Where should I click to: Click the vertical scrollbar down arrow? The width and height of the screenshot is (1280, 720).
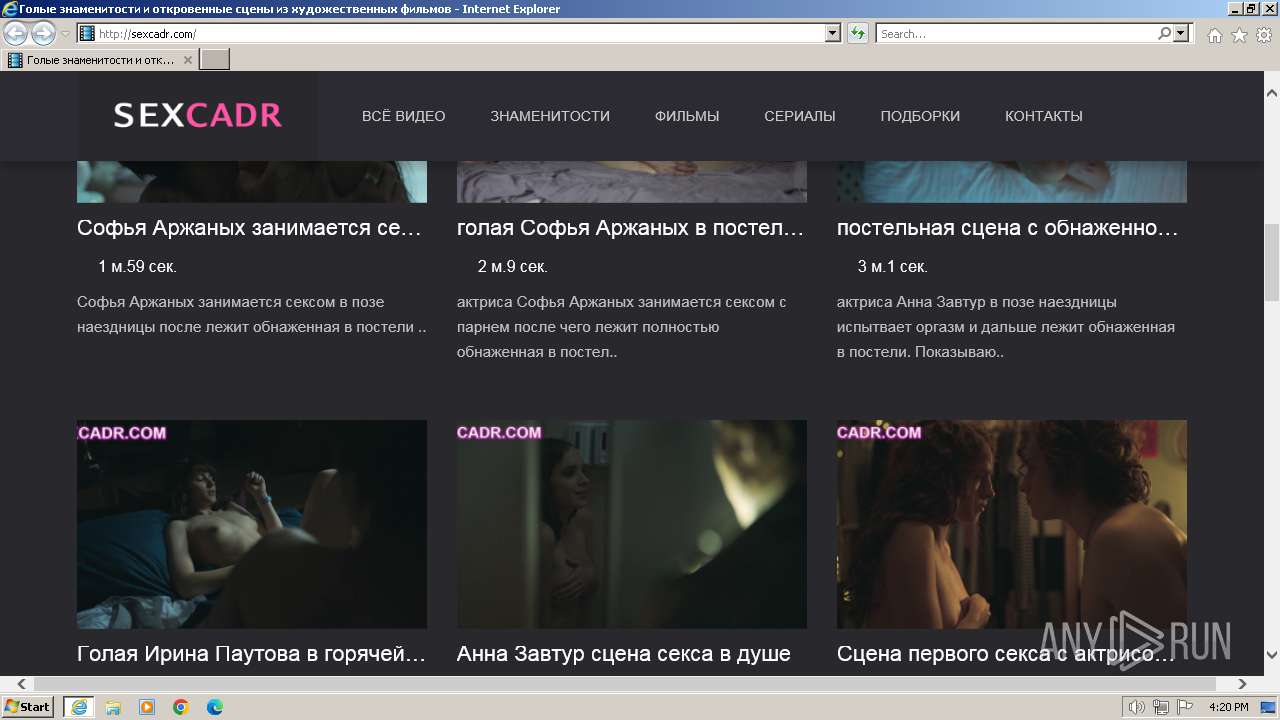pos(1272,656)
